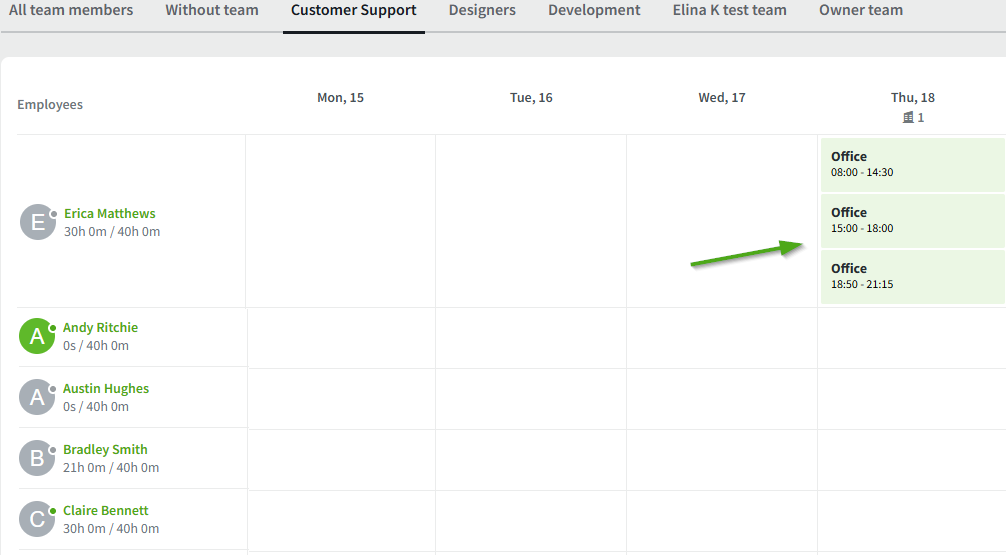Select the Office shift 15:00 - 18:00
This screenshot has width=1006, height=555.
coord(912,220)
